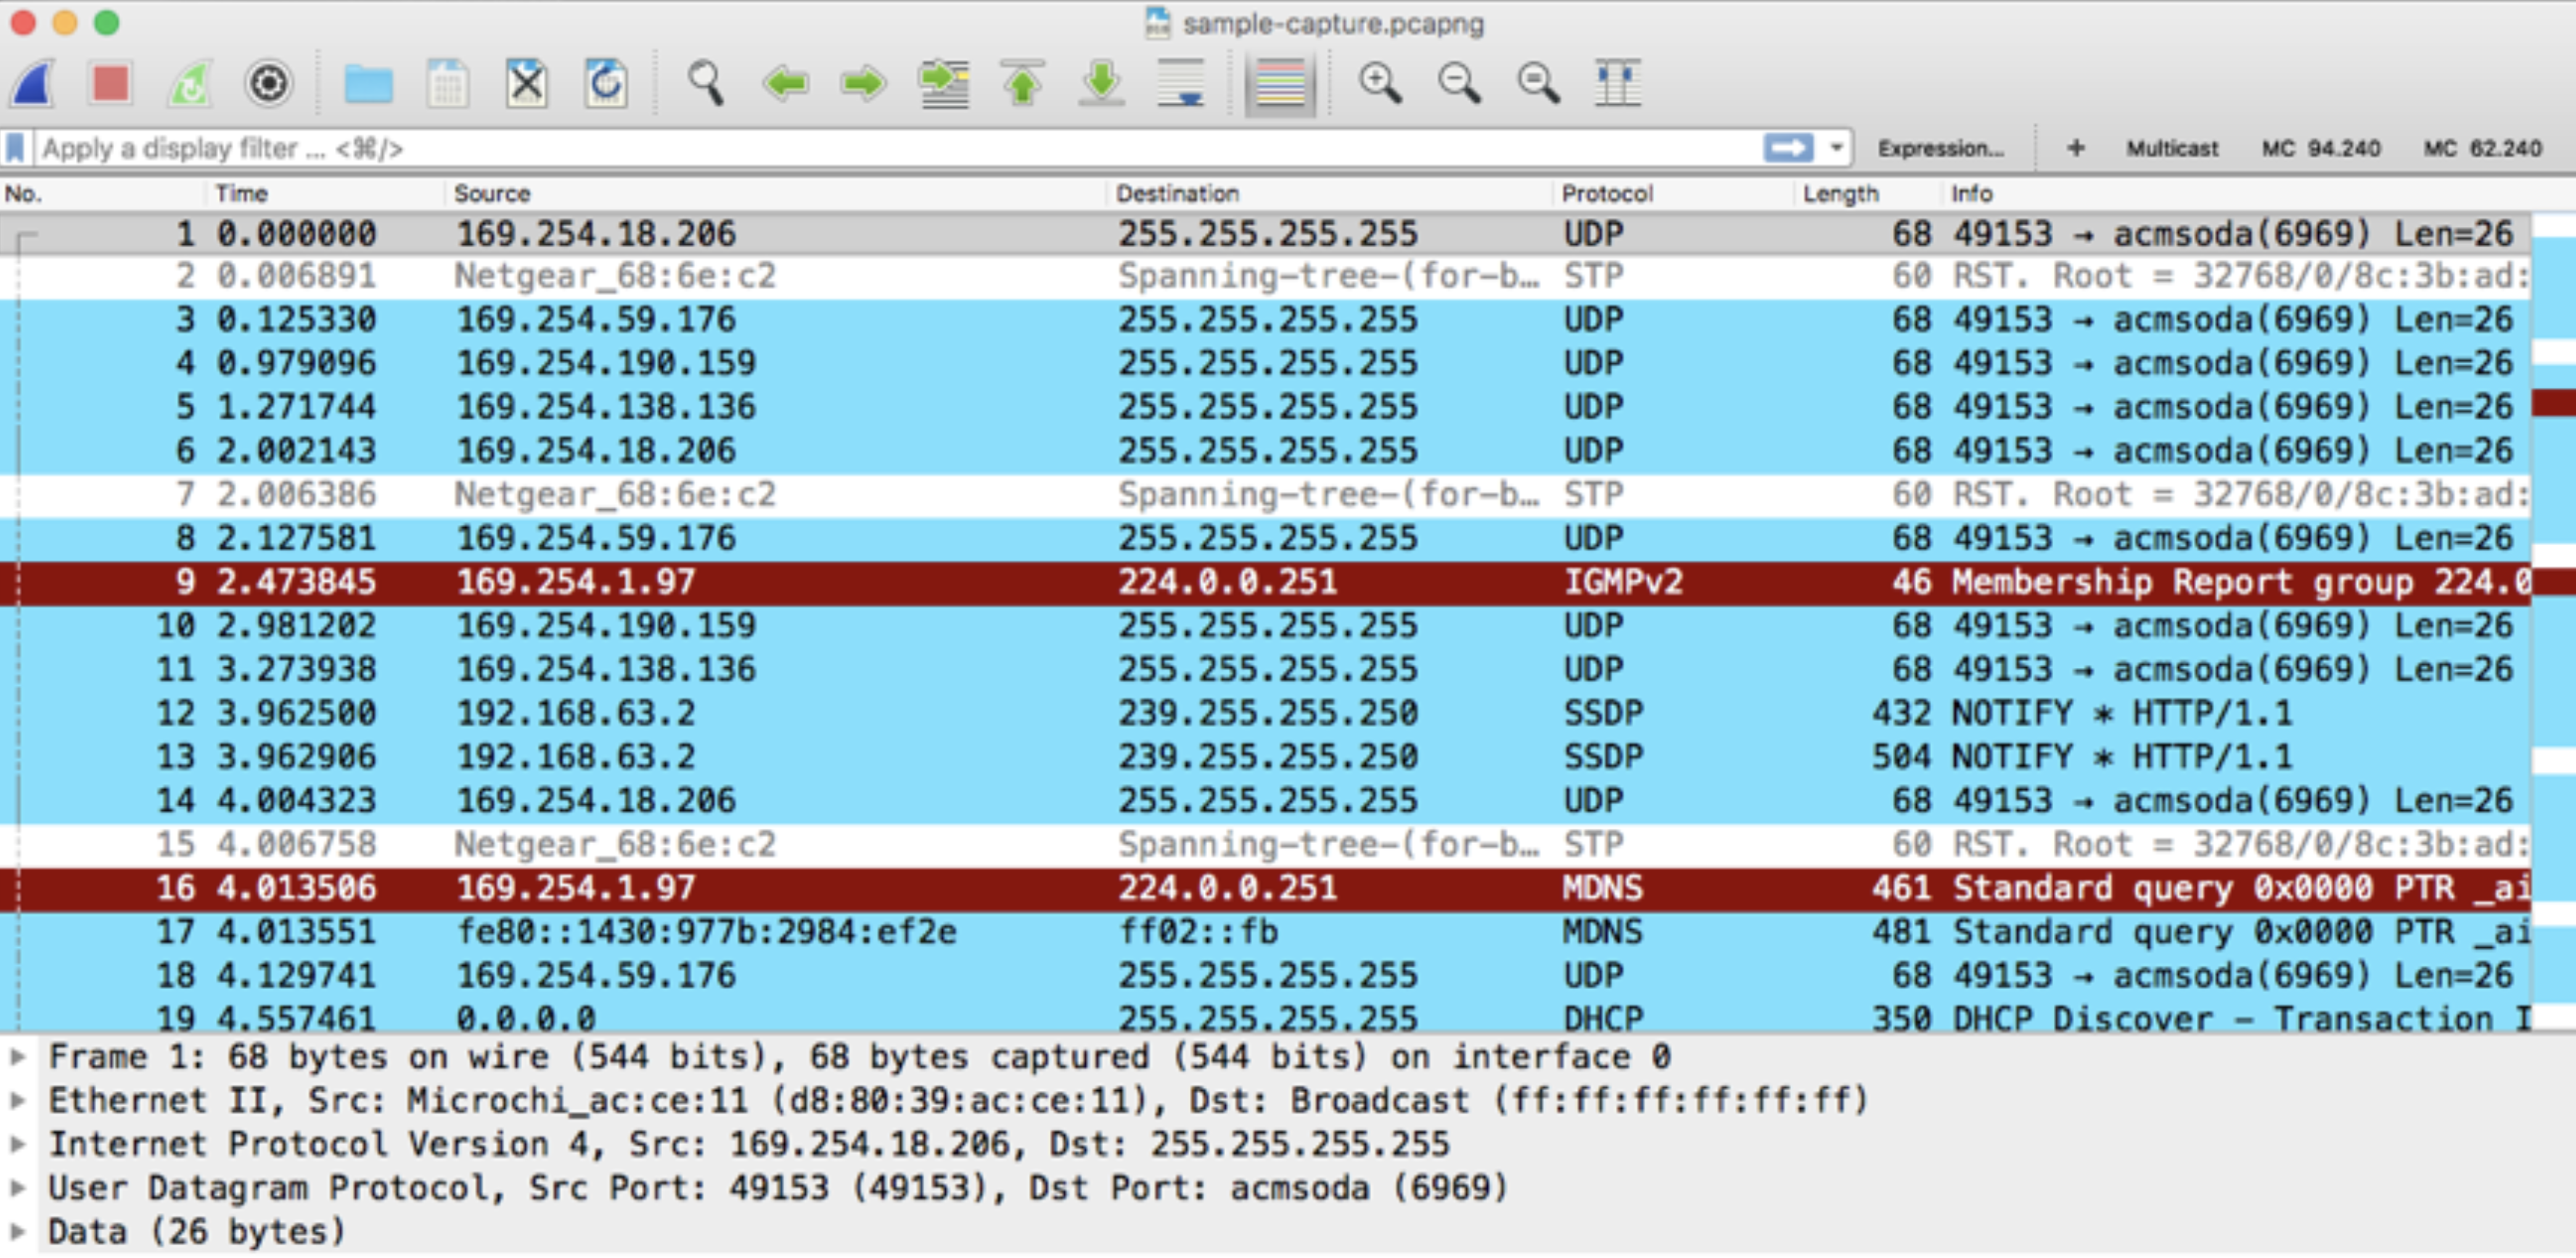Click inside the display filter field
2576x1258 pixels.
coord(800,147)
